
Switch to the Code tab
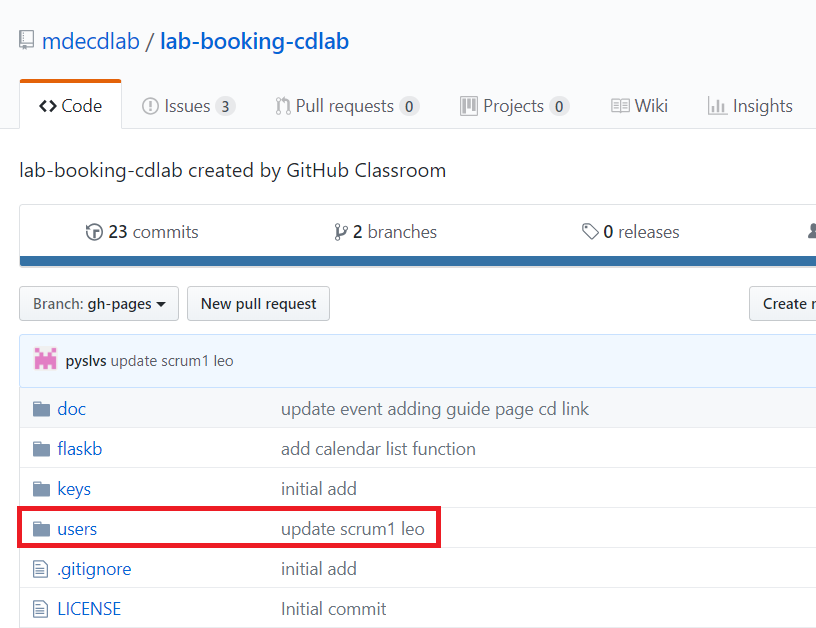pos(70,105)
